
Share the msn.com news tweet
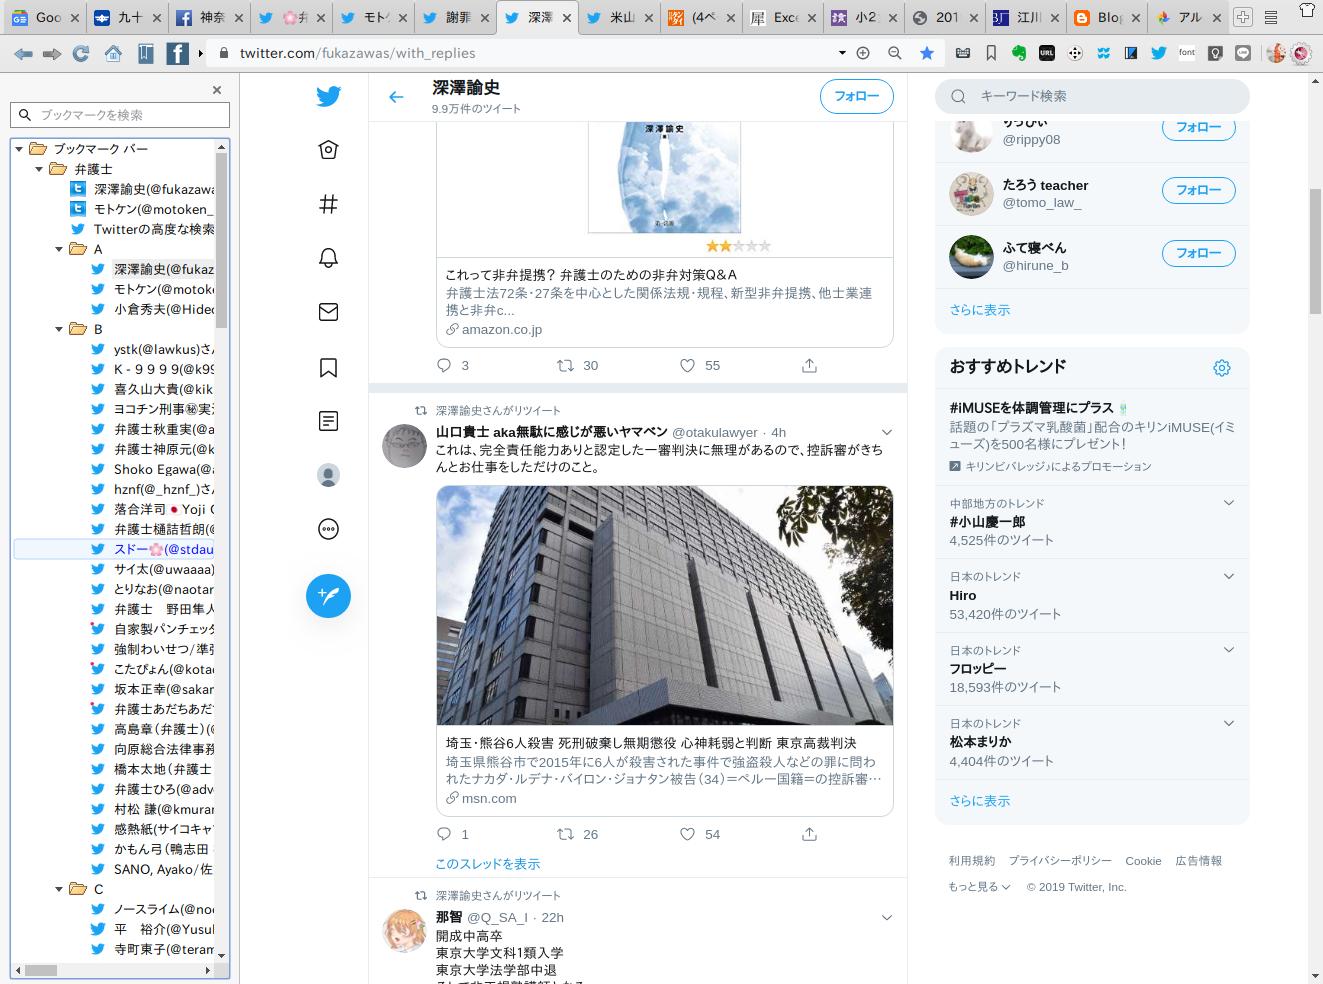click(809, 834)
